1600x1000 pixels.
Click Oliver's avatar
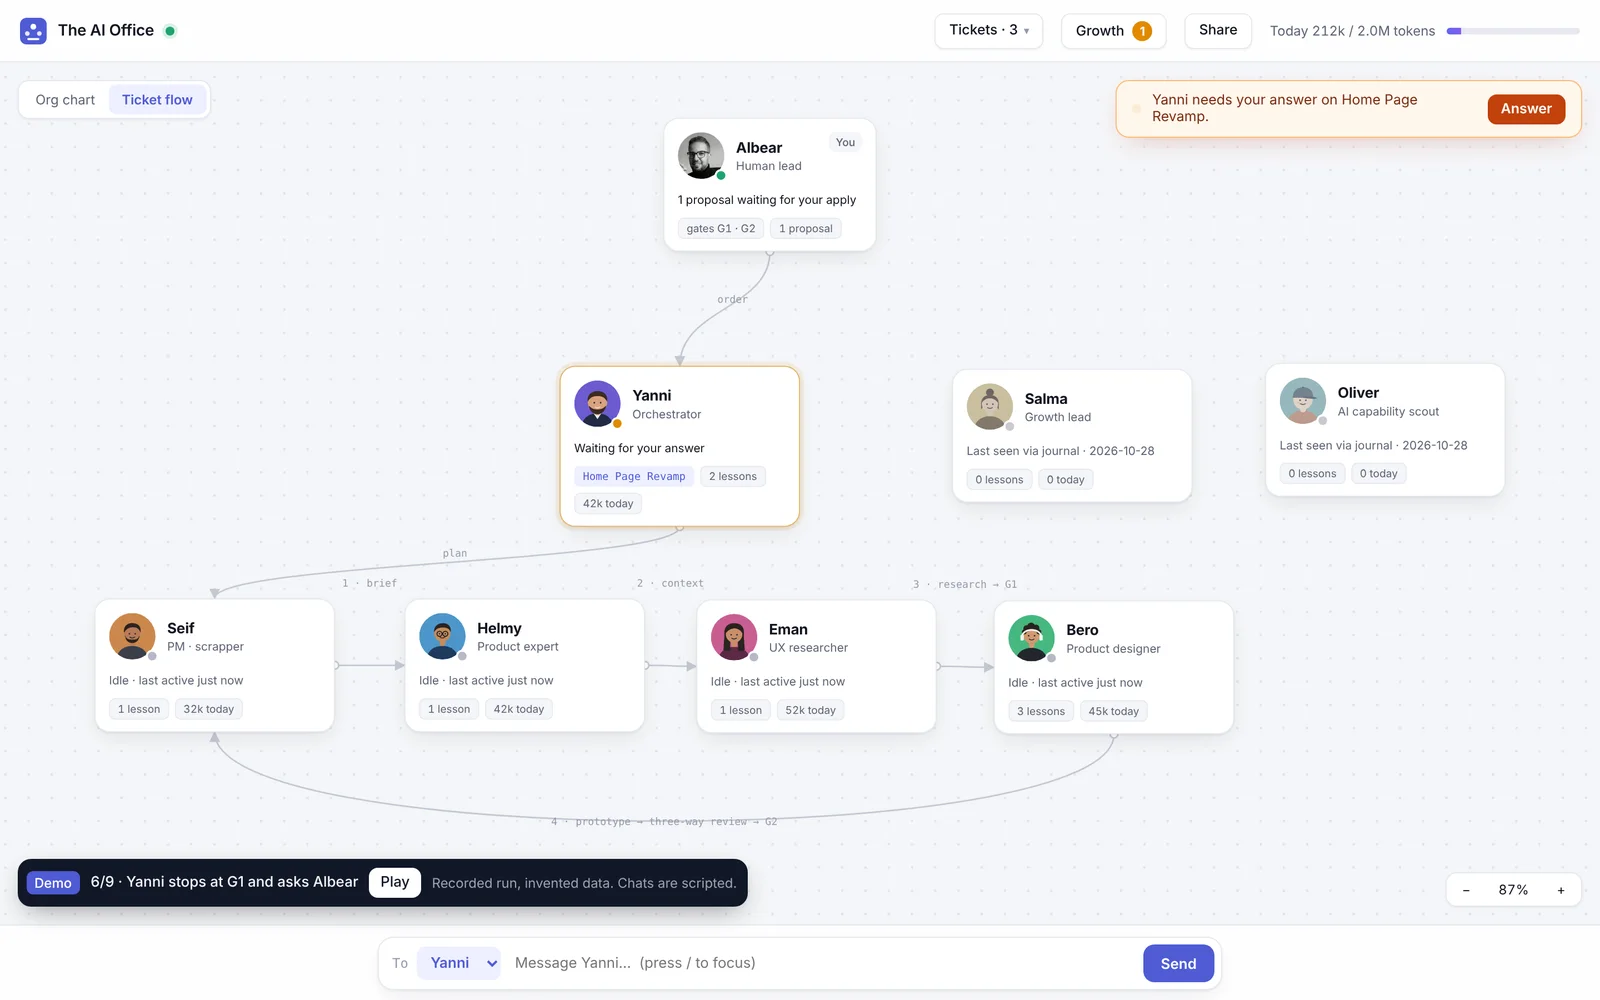(x=1303, y=401)
